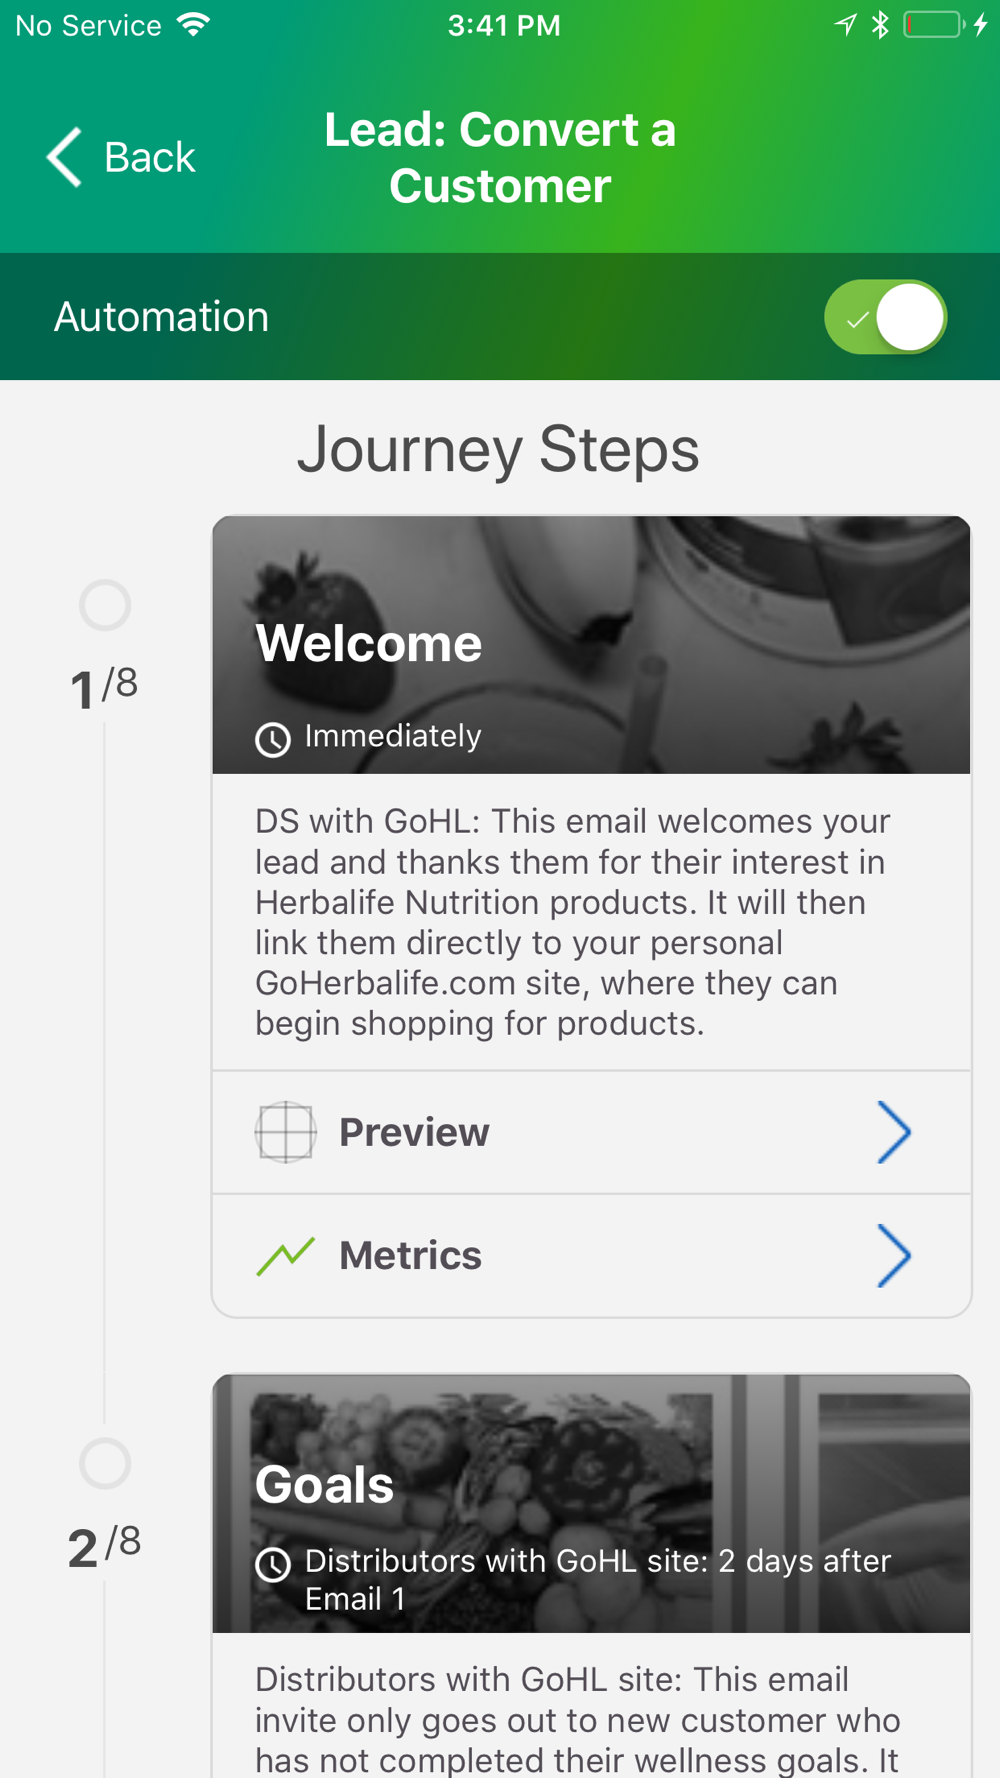Tap the Bluetooth status icon
1000x1778 pixels.
[x=880, y=25]
